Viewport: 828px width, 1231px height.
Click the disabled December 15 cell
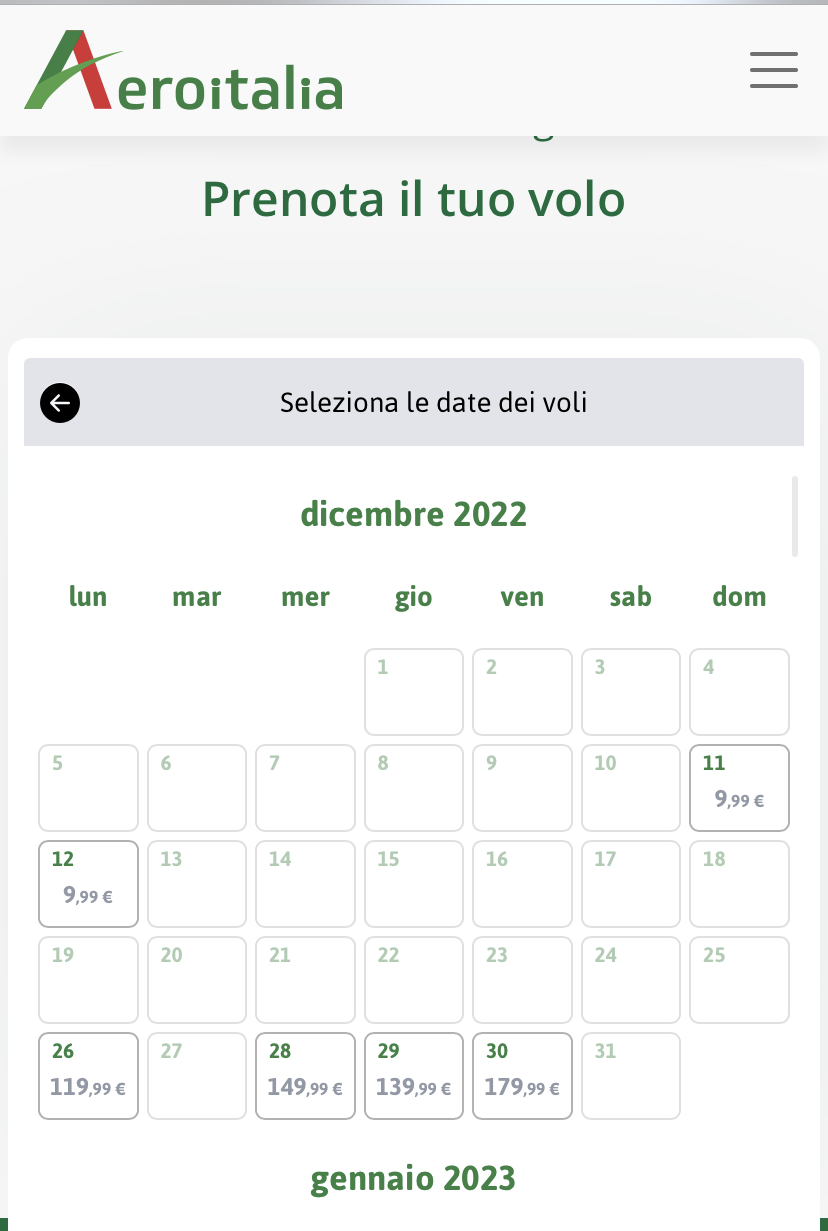[x=414, y=884]
